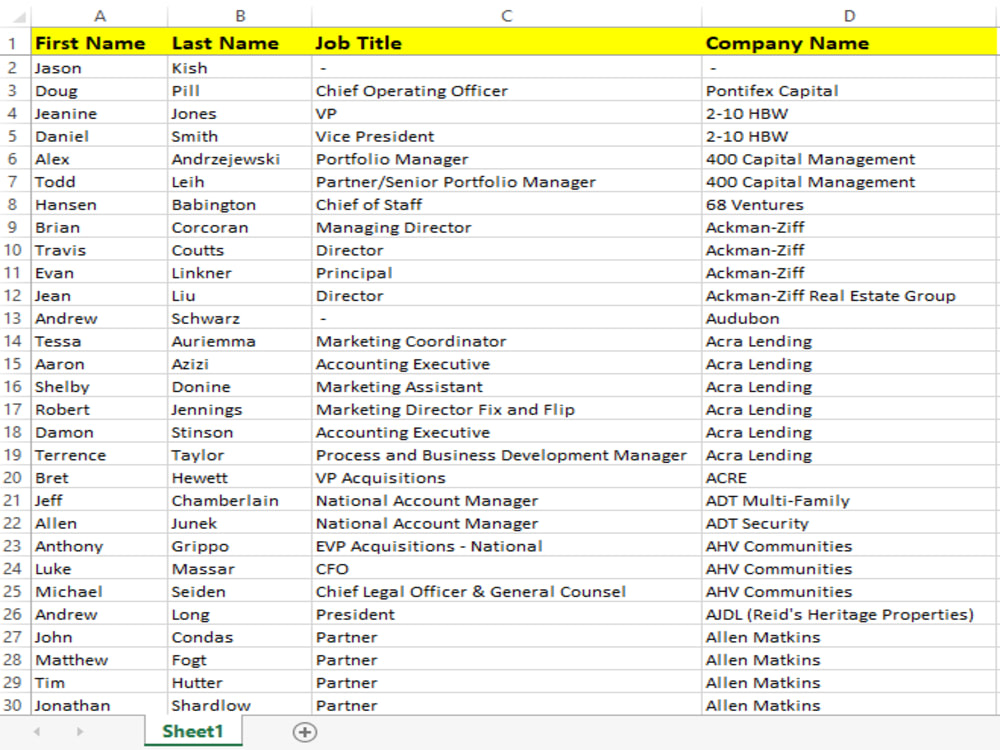Screen dimensions: 1000x750
Task: Click the 'Job Title' header cell
Action: (506, 43)
